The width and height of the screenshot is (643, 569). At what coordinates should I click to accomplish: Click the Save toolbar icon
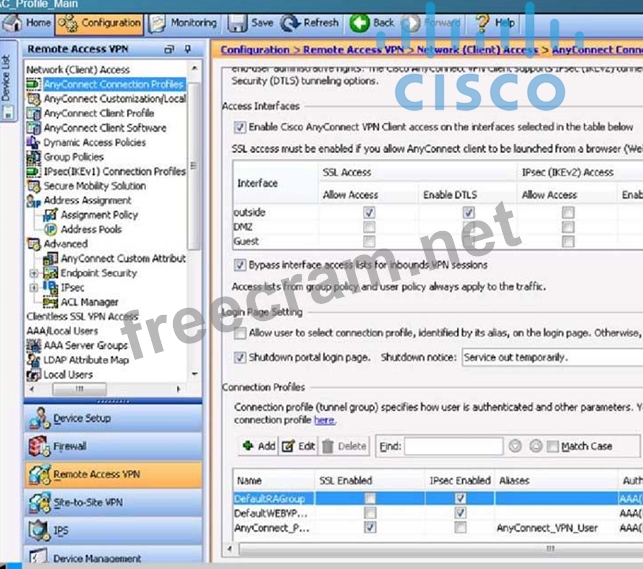[x=251, y=22]
